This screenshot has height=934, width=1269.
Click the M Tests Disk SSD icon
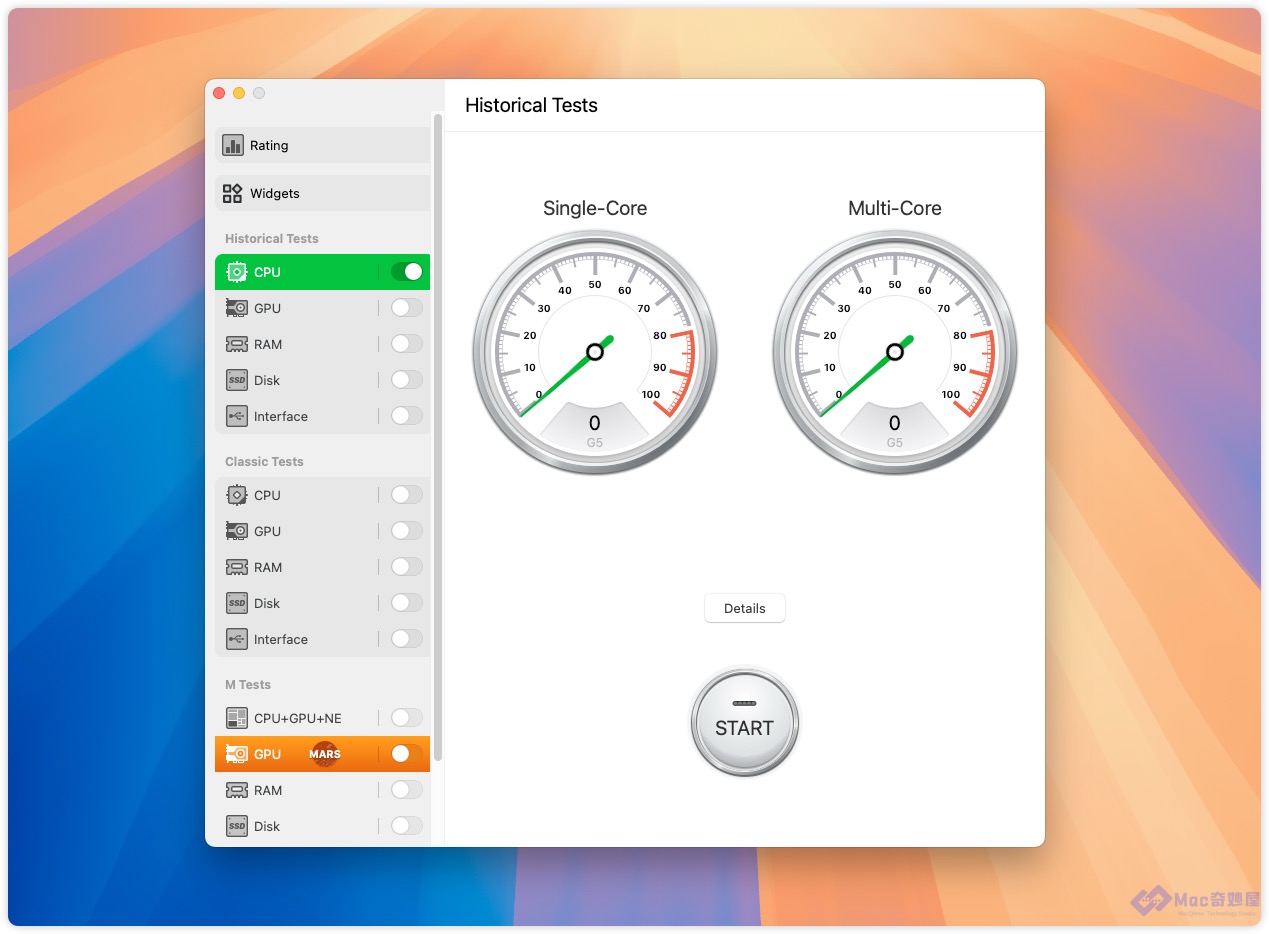click(237, 826)
